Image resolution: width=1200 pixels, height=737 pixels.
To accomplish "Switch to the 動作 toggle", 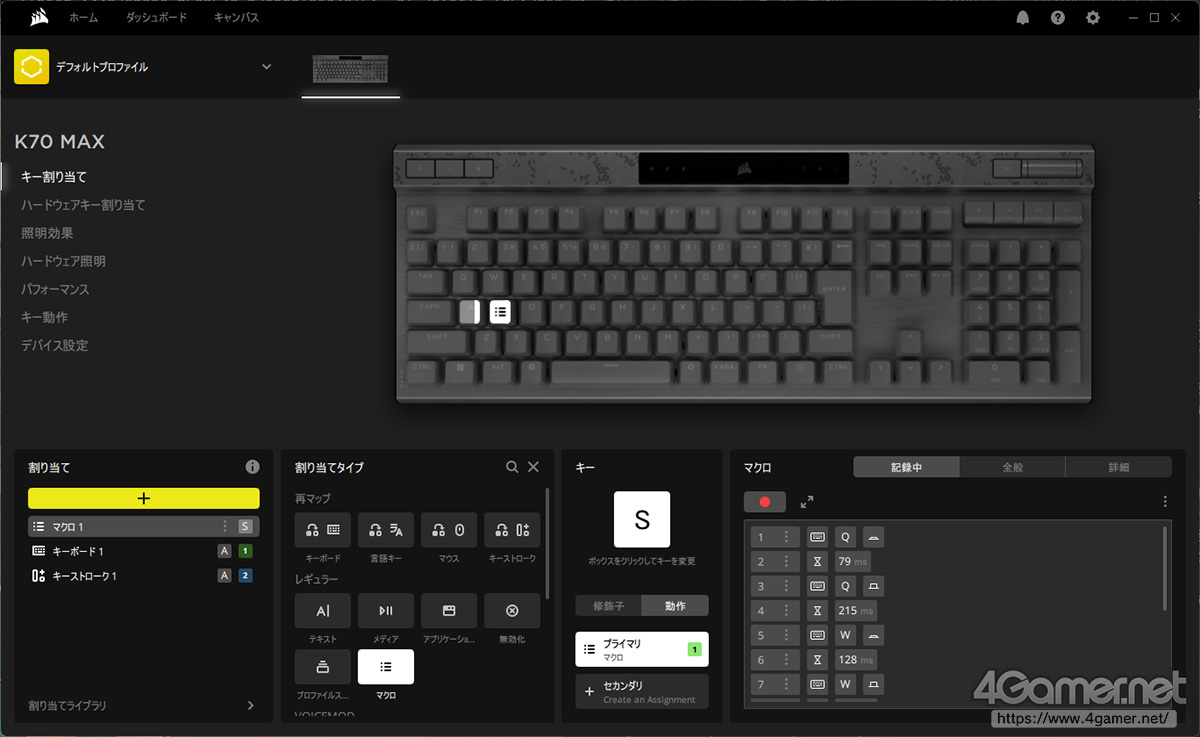I will [x=675, y=605].
